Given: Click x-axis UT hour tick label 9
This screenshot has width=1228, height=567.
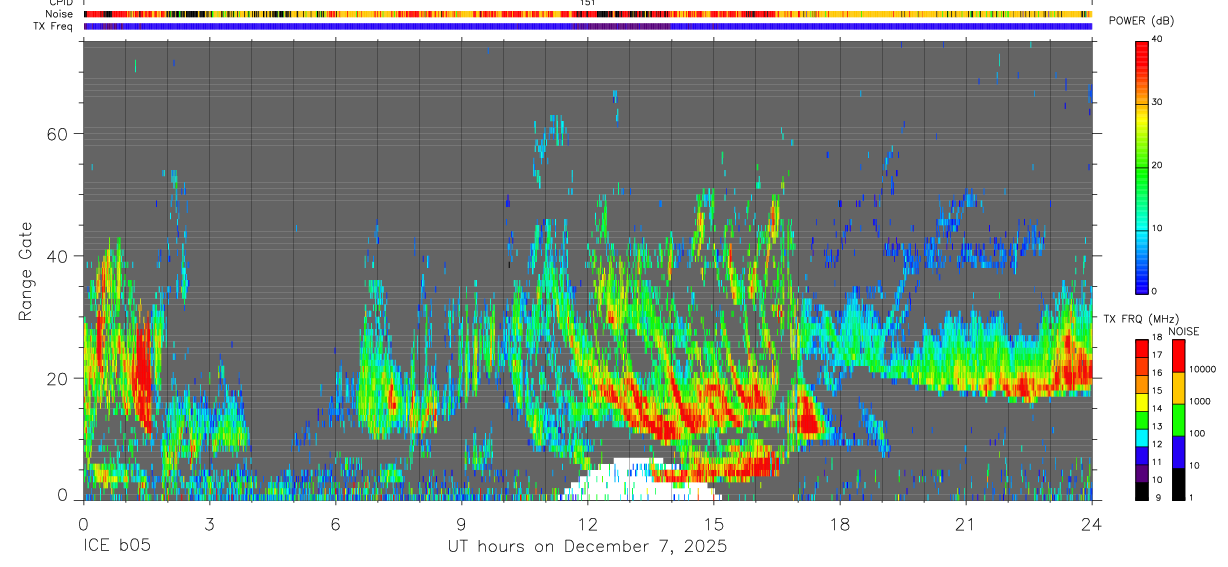Looking at the screenshot, I should coord(461,524).
